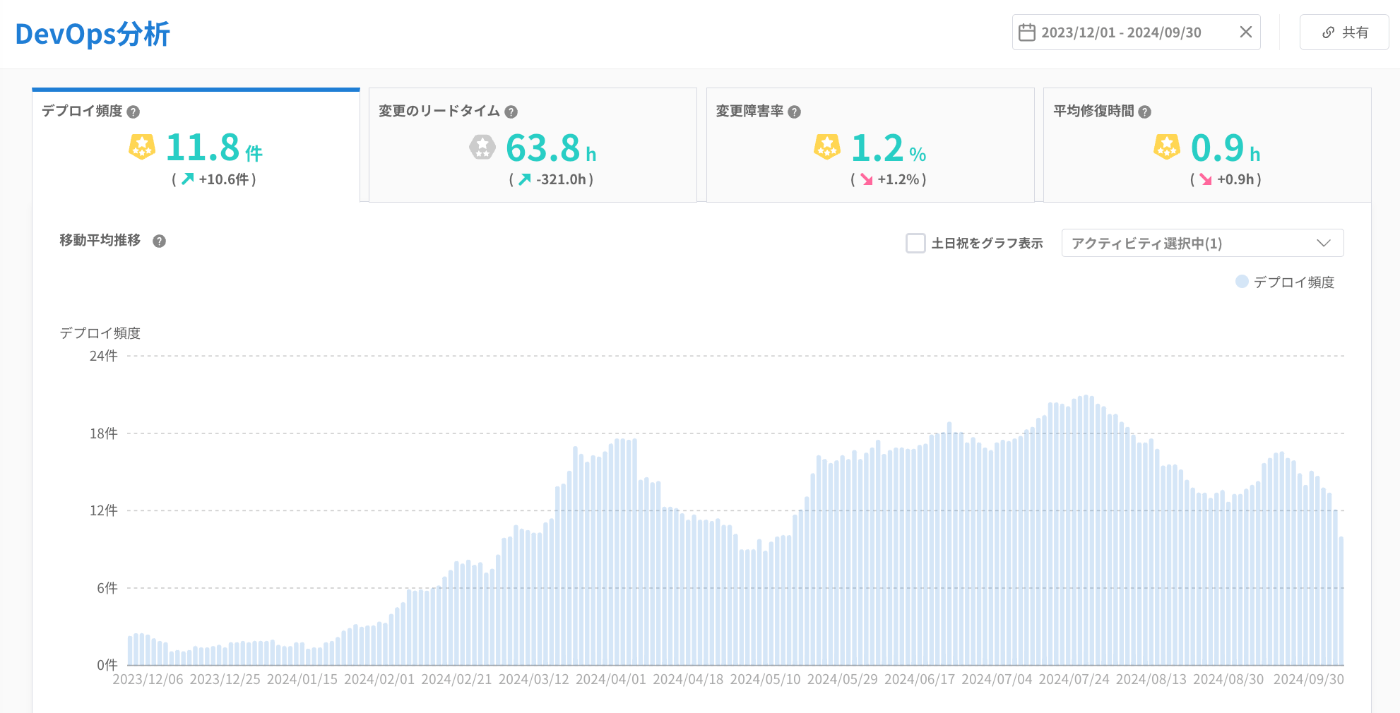1400x713 pixels.
Task: Switch to 平均修復時間 tab
Action: click(1207, 145)
